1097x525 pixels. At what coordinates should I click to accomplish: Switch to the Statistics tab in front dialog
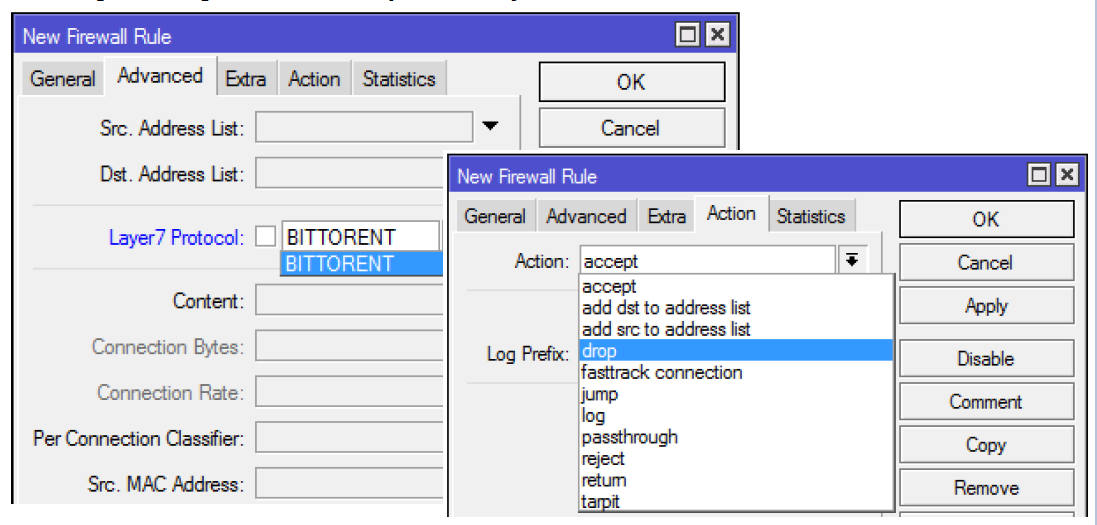810,216
